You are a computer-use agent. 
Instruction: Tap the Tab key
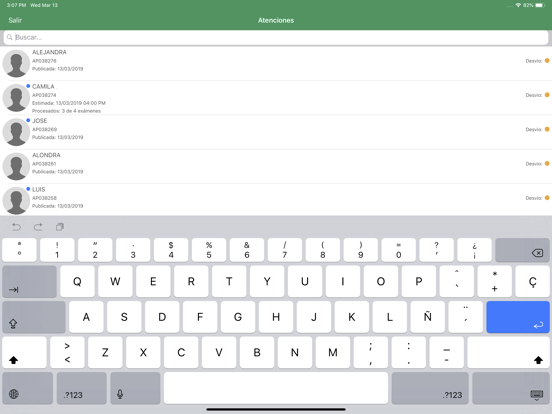[30, 282]
